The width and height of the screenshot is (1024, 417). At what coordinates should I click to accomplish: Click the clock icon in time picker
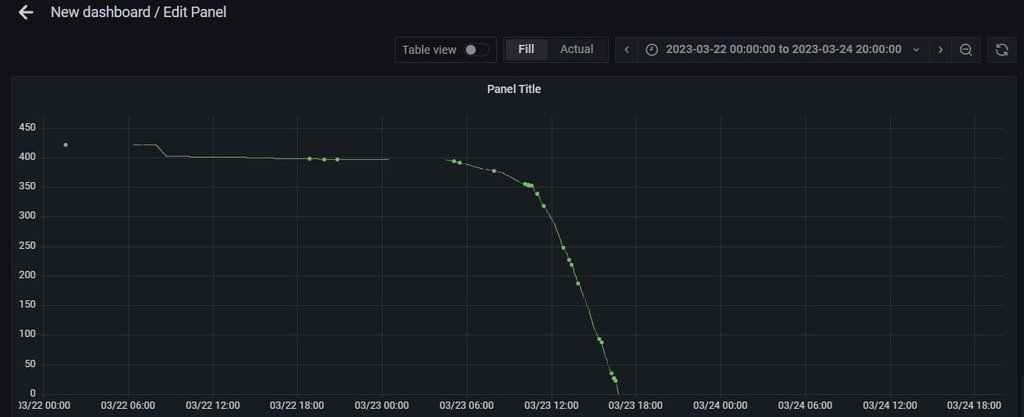coord(652,49)
